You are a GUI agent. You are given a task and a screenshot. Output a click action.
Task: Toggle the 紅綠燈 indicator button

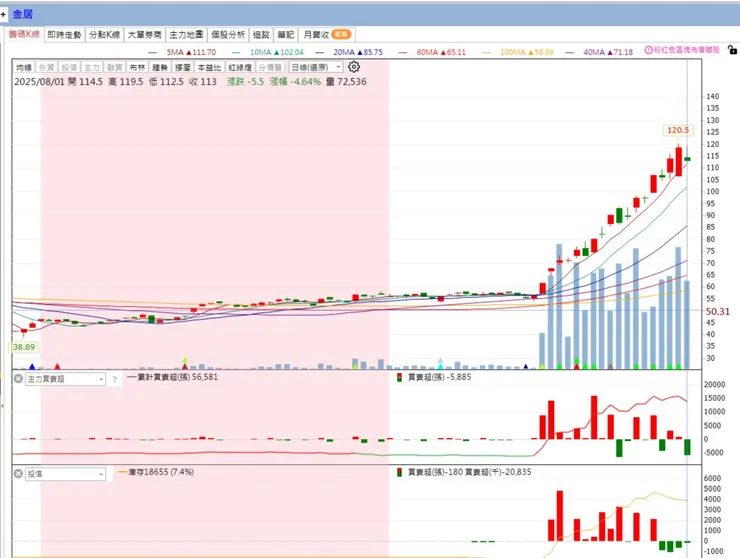(x=240, y=68)
